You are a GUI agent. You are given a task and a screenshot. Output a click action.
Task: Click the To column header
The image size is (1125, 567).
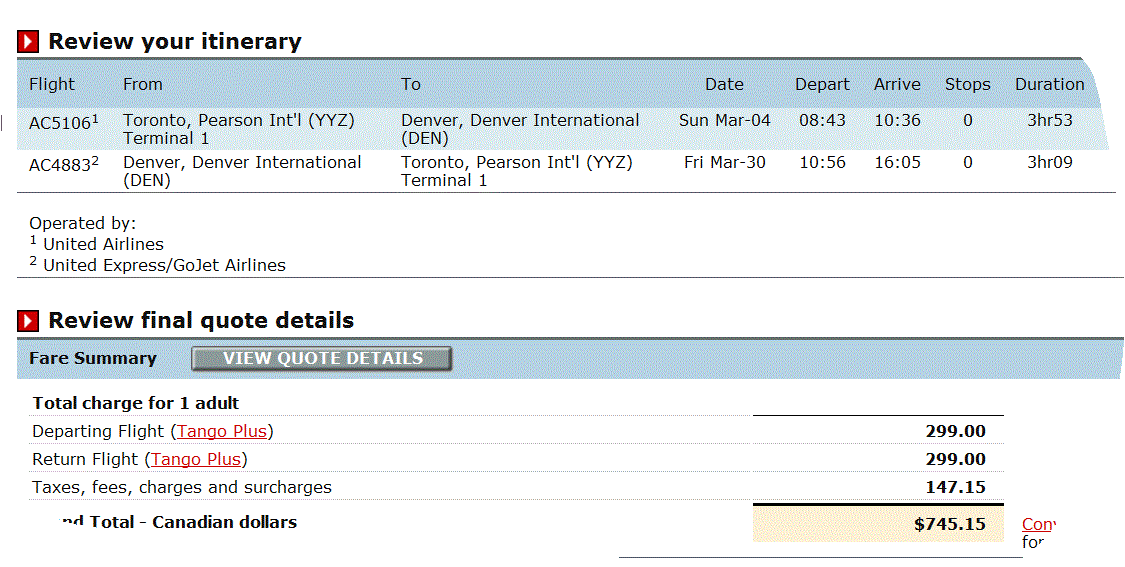(410, 84)
